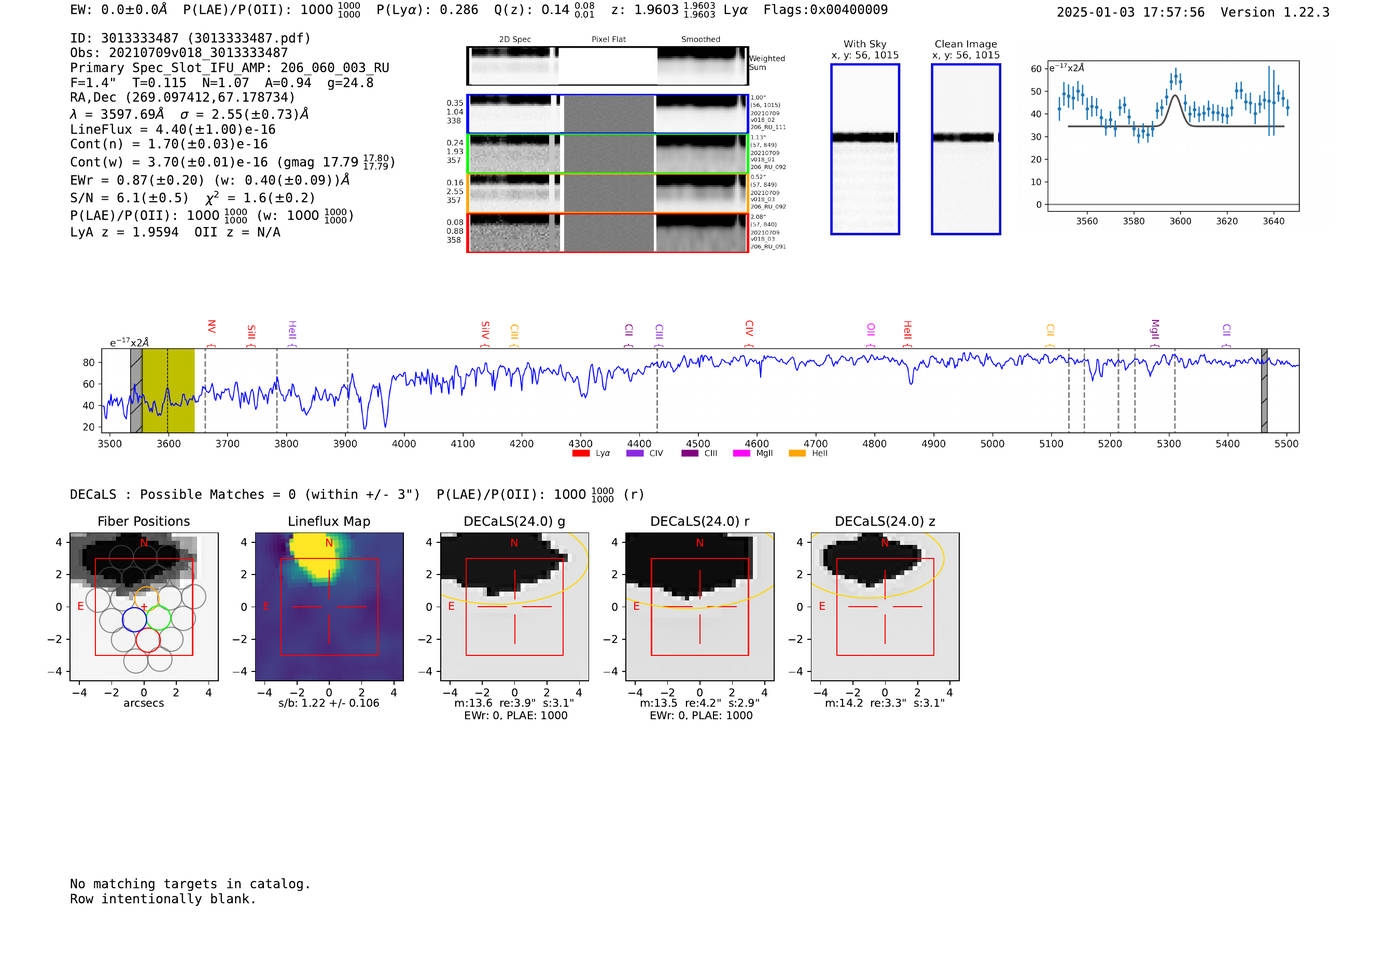Click the CIII legend color swatch
This screenshot has height=953, width=1400.
690,454
